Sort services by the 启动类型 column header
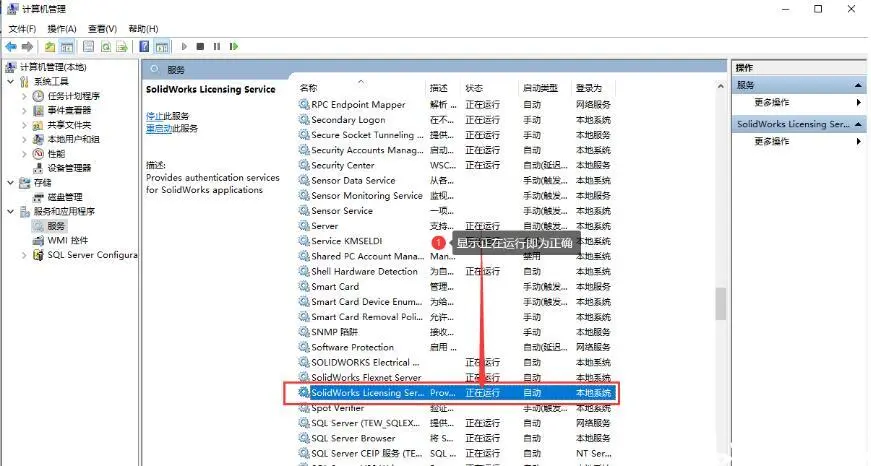This screenshot has width=871, height=466. [545, 88]
